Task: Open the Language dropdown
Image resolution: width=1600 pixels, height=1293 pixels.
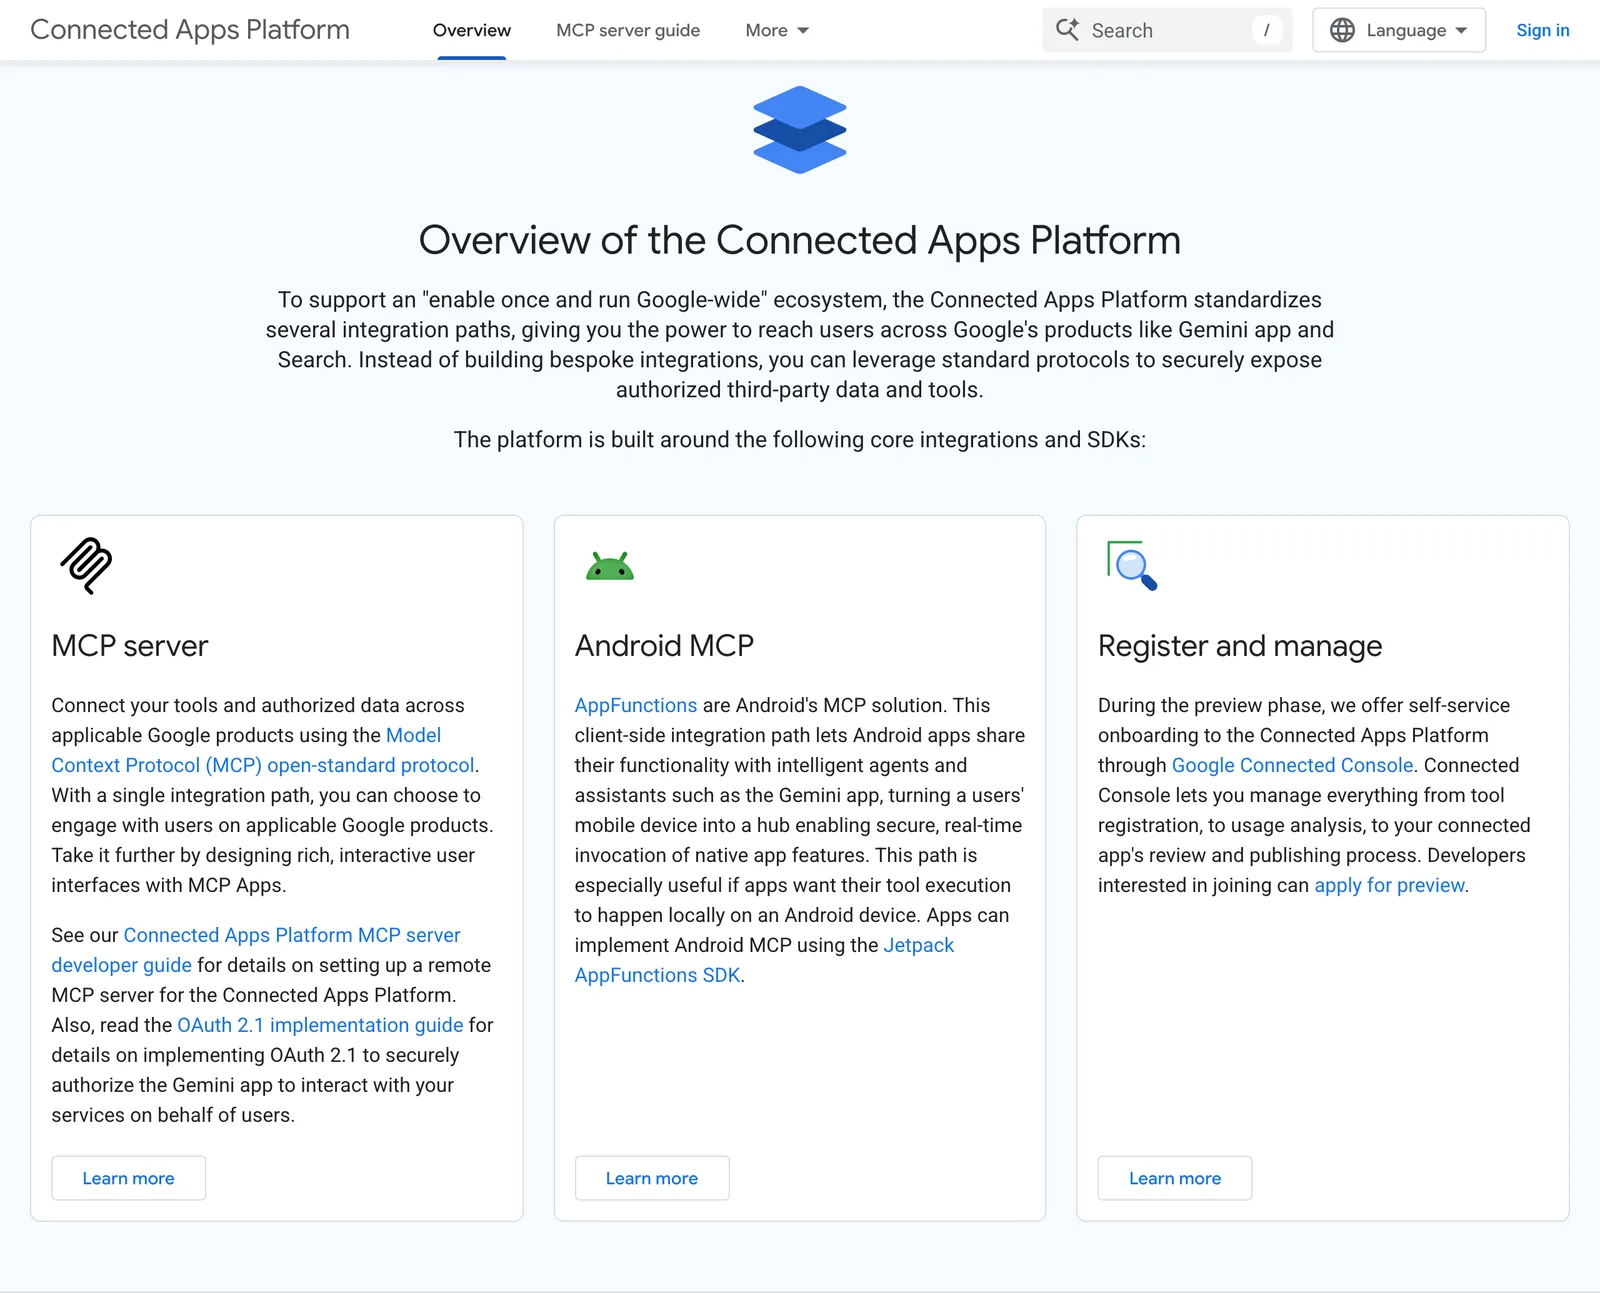Action: (x=1399, y=30)
